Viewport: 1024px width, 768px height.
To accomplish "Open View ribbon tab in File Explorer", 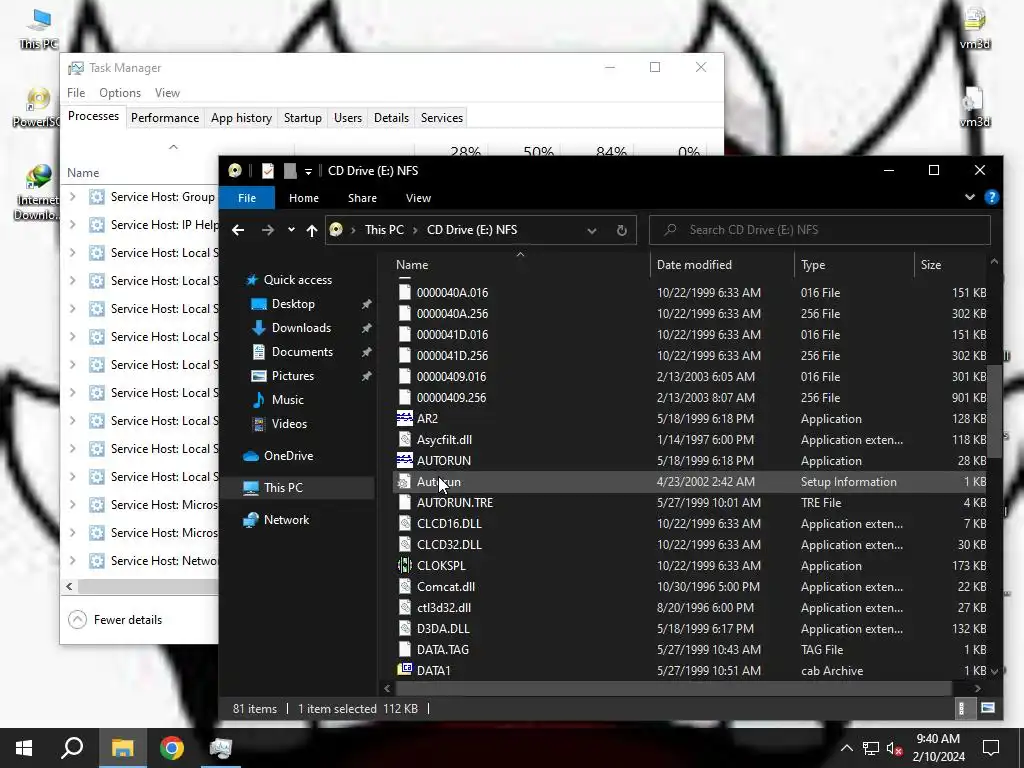I will 418,198.
